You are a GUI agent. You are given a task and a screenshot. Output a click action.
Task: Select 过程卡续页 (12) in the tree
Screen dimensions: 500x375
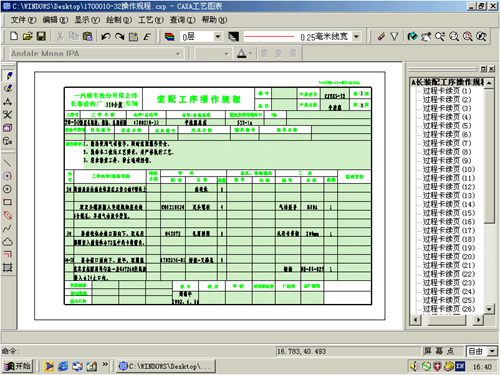click(449, 187)
